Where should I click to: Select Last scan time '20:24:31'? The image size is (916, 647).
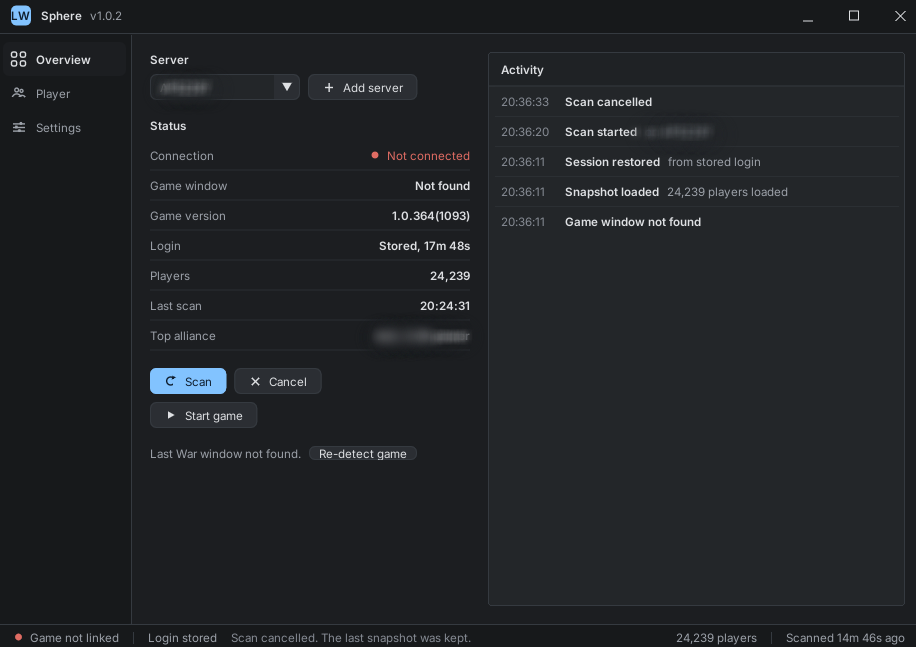click(x=445, y=306)
